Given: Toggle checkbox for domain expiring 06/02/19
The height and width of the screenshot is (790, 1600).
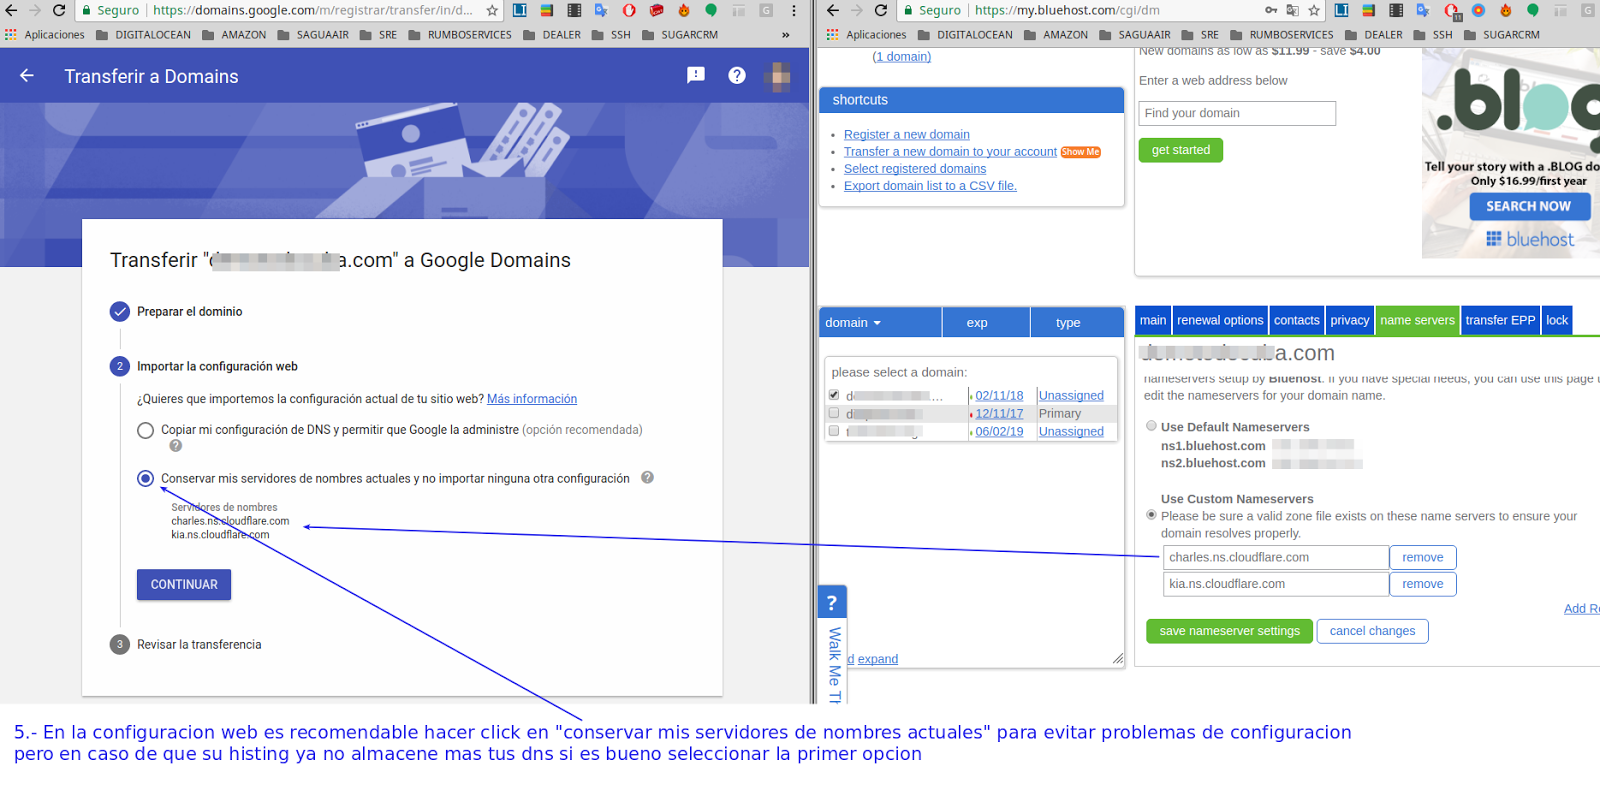Looking at the screenshot, I should pyautogui.click(x=834, y=431).
